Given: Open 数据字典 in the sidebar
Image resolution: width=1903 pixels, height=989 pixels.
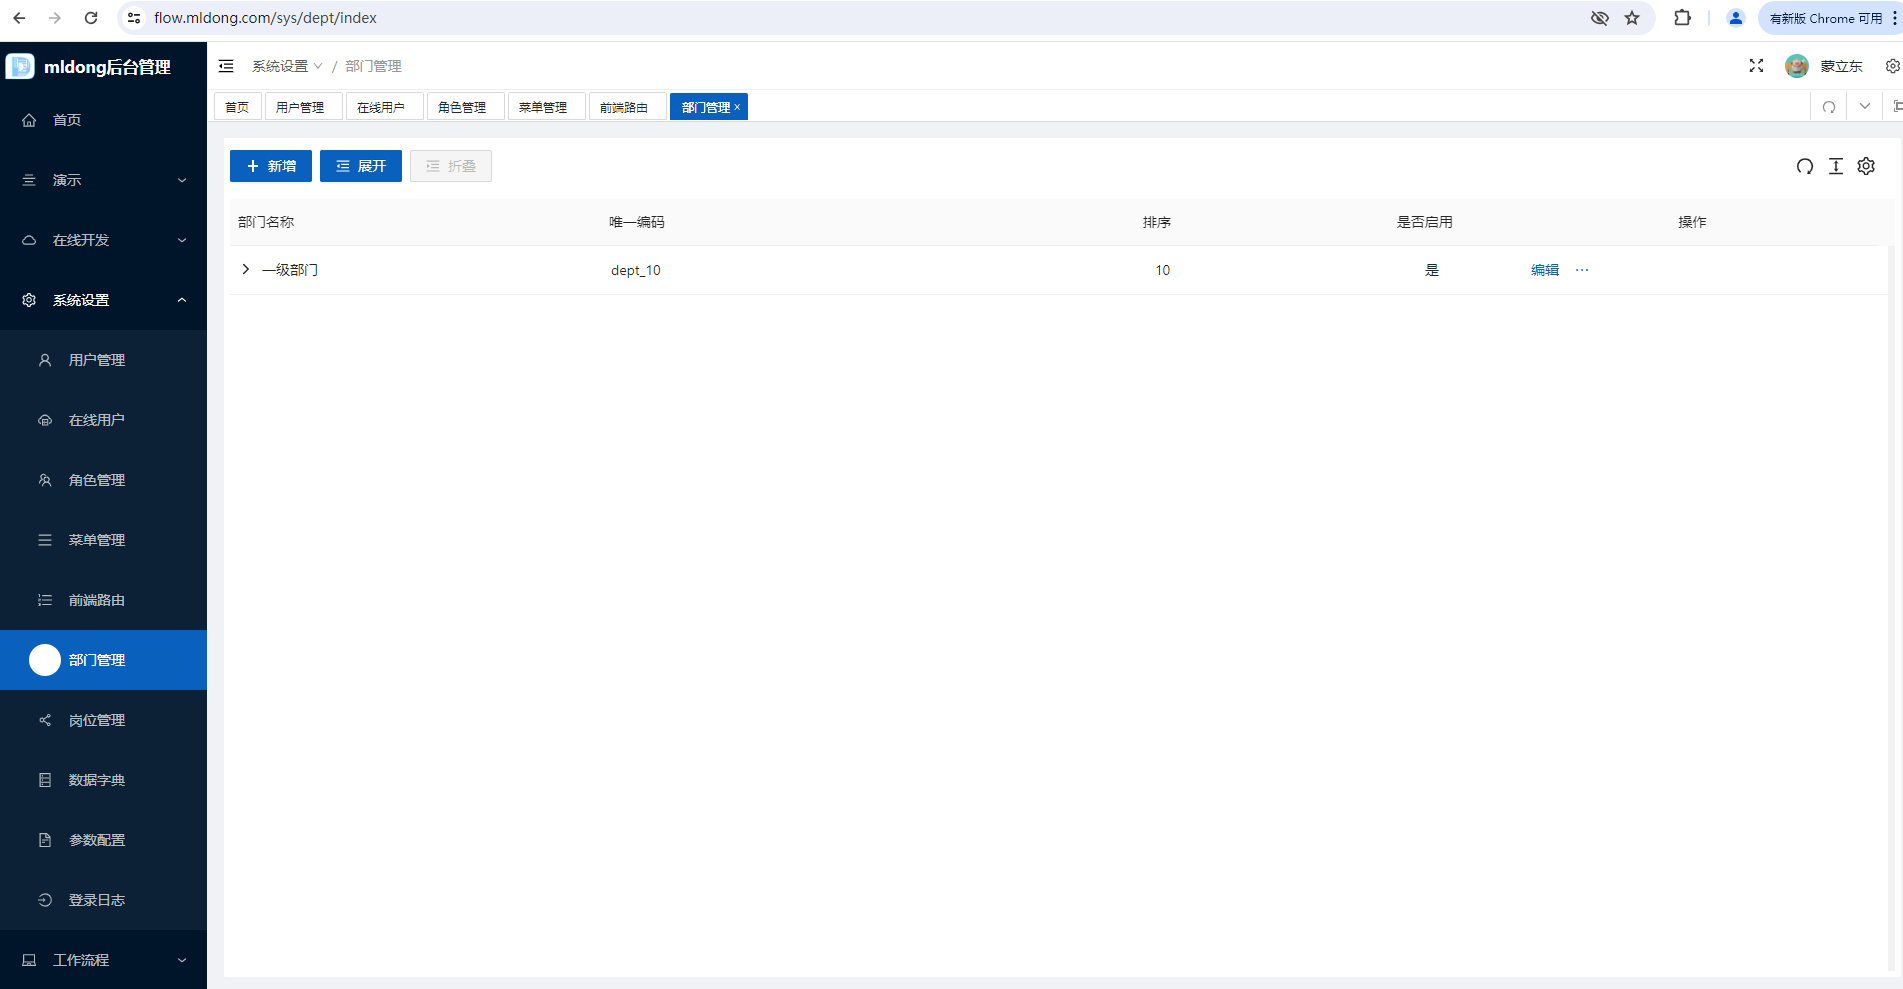Looking at the screenshot, I should tap(103, 780).
